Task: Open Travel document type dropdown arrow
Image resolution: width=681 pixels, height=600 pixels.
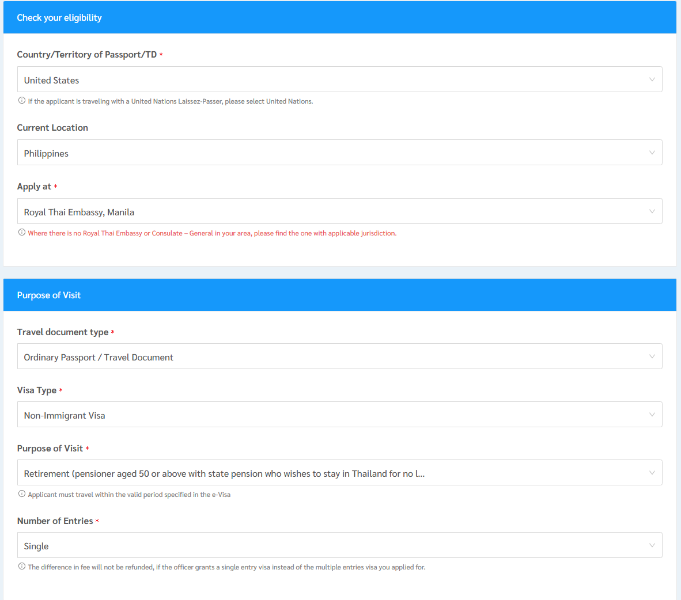Action: point(651,357)
